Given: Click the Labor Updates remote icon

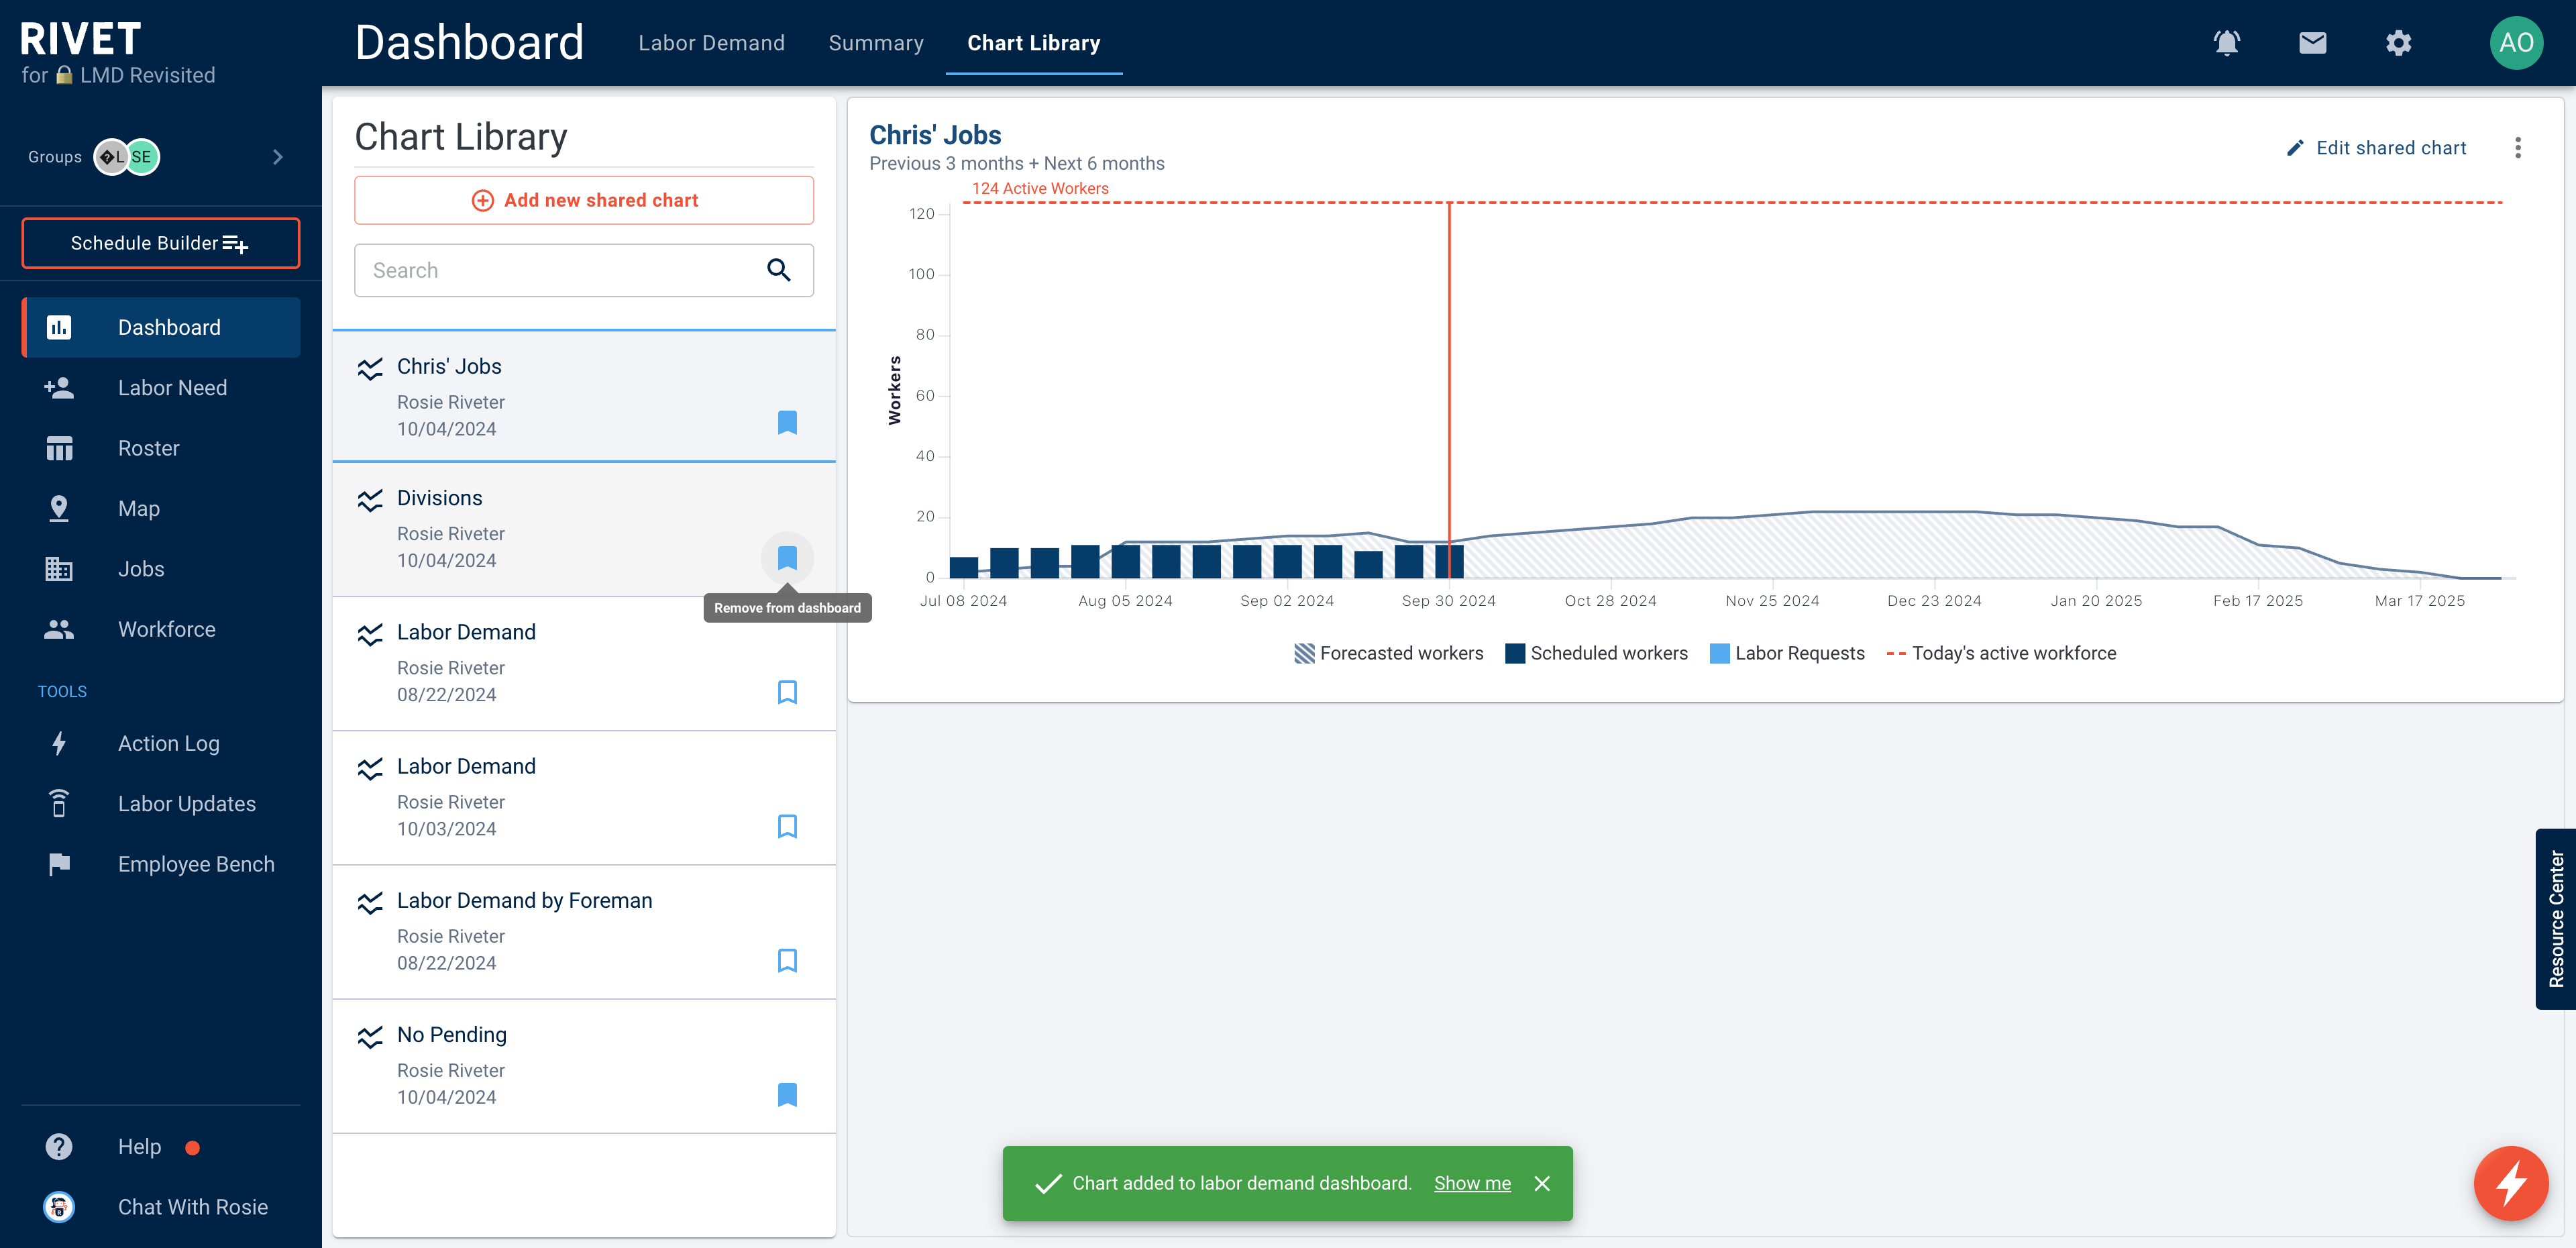Looking at the screenshot, I should (x=59, y=803).
